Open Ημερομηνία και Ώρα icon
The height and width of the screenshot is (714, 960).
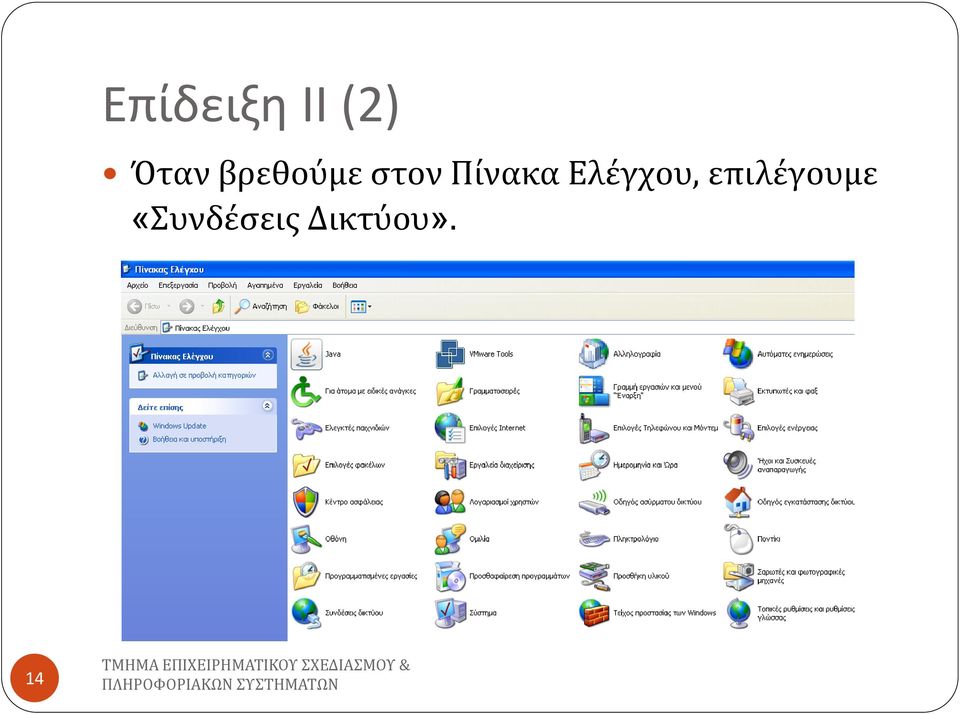click(x=594, y=465)
